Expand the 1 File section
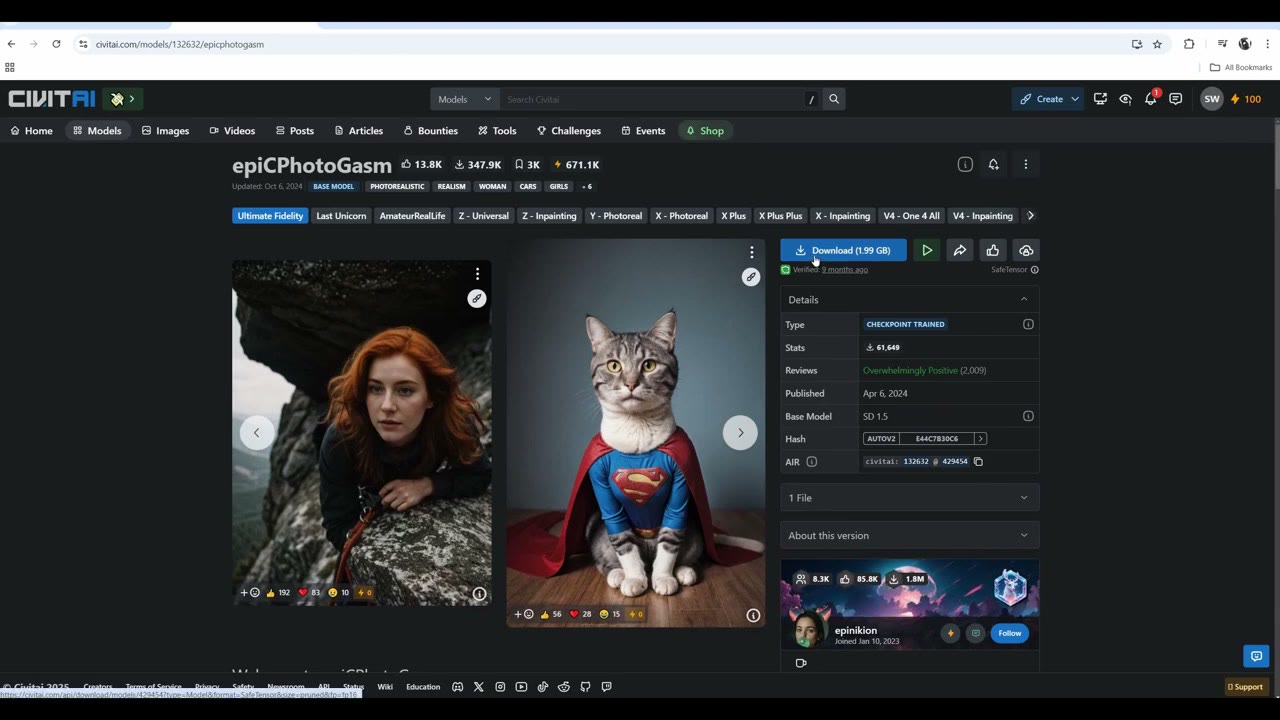This screenshot has width=1280, height=720. tap(909, 498)
